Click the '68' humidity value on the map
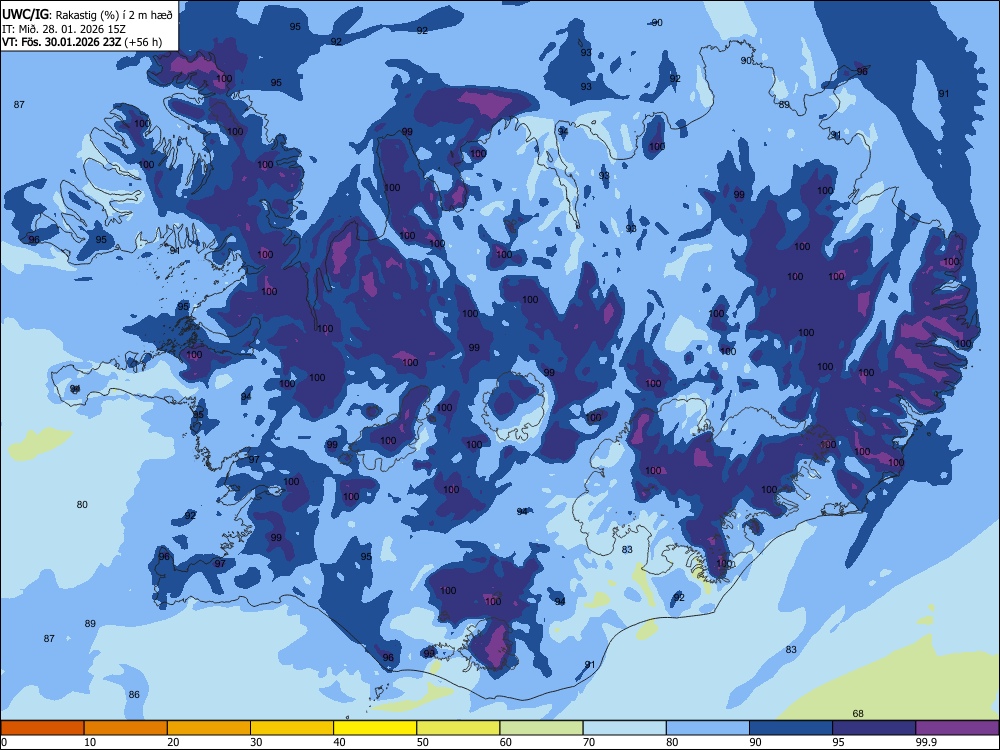Screen dimensions: 1000x750 [x=858, y=713]
